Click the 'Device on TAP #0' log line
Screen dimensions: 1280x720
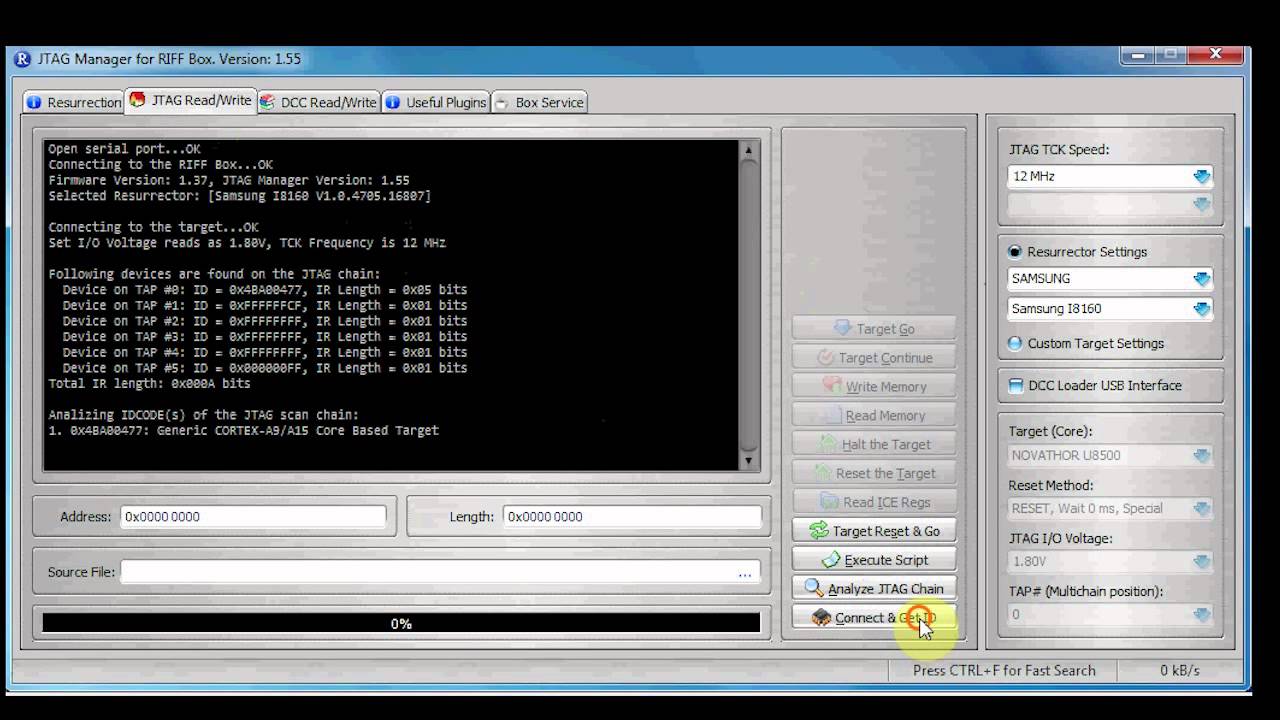tap(264, 290)
